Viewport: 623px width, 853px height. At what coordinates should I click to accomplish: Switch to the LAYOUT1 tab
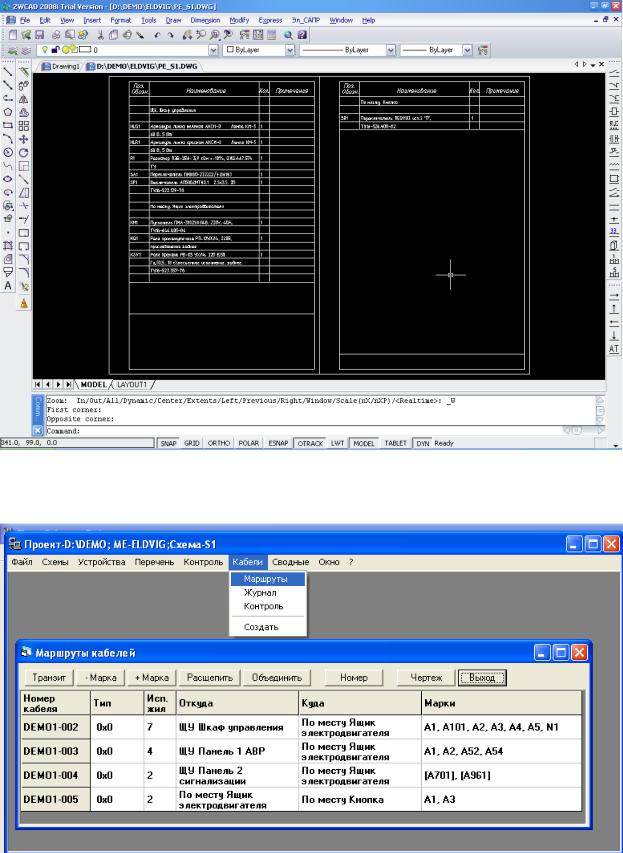pos(132,384)
